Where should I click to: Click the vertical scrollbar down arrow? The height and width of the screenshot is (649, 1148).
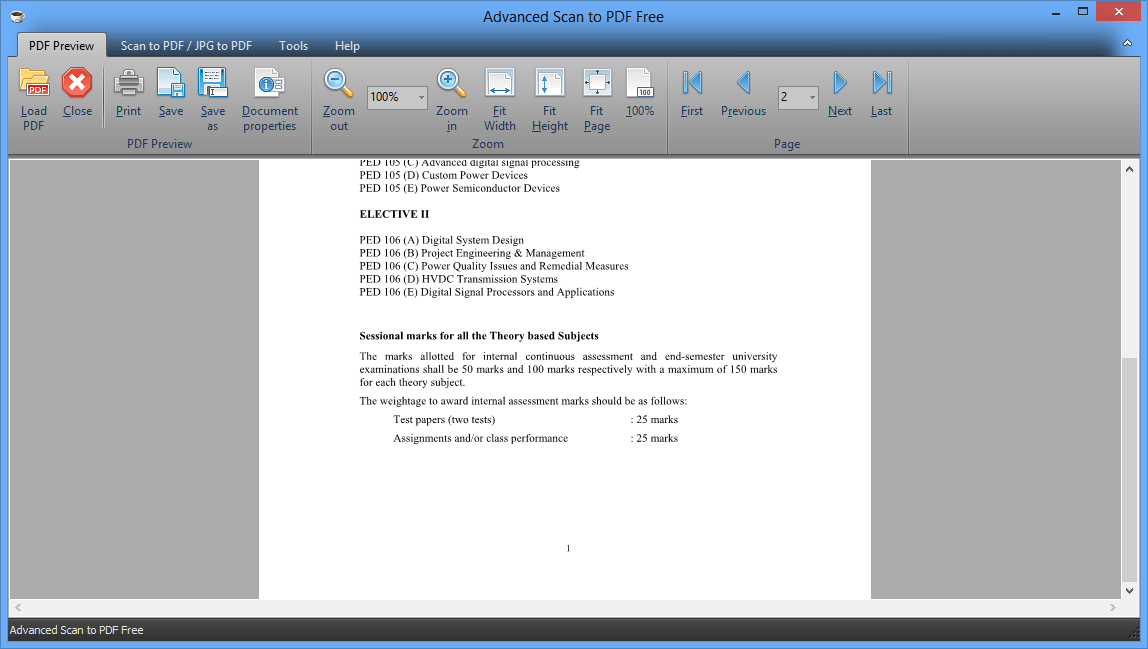1129,590
